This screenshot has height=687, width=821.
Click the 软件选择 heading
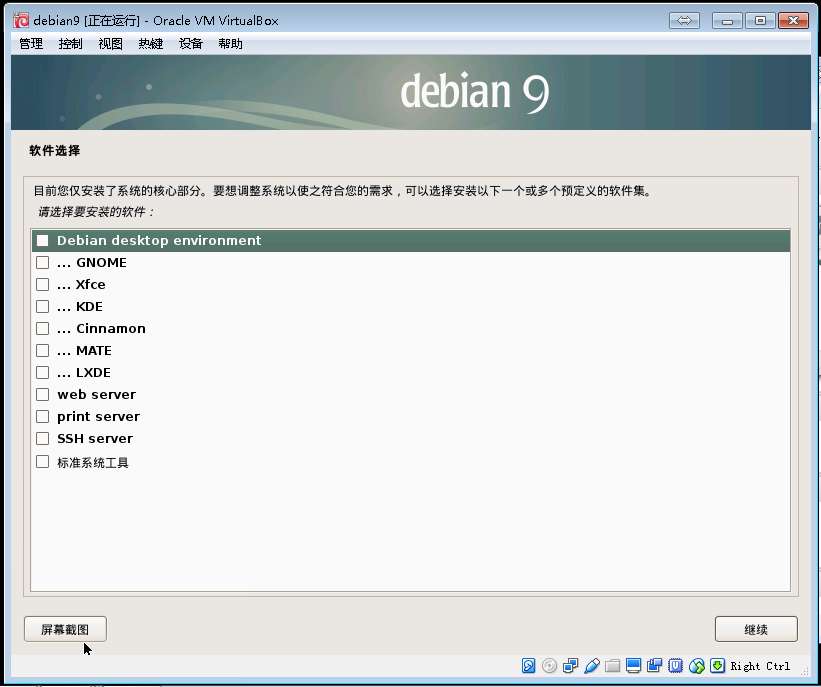[54, 151]
